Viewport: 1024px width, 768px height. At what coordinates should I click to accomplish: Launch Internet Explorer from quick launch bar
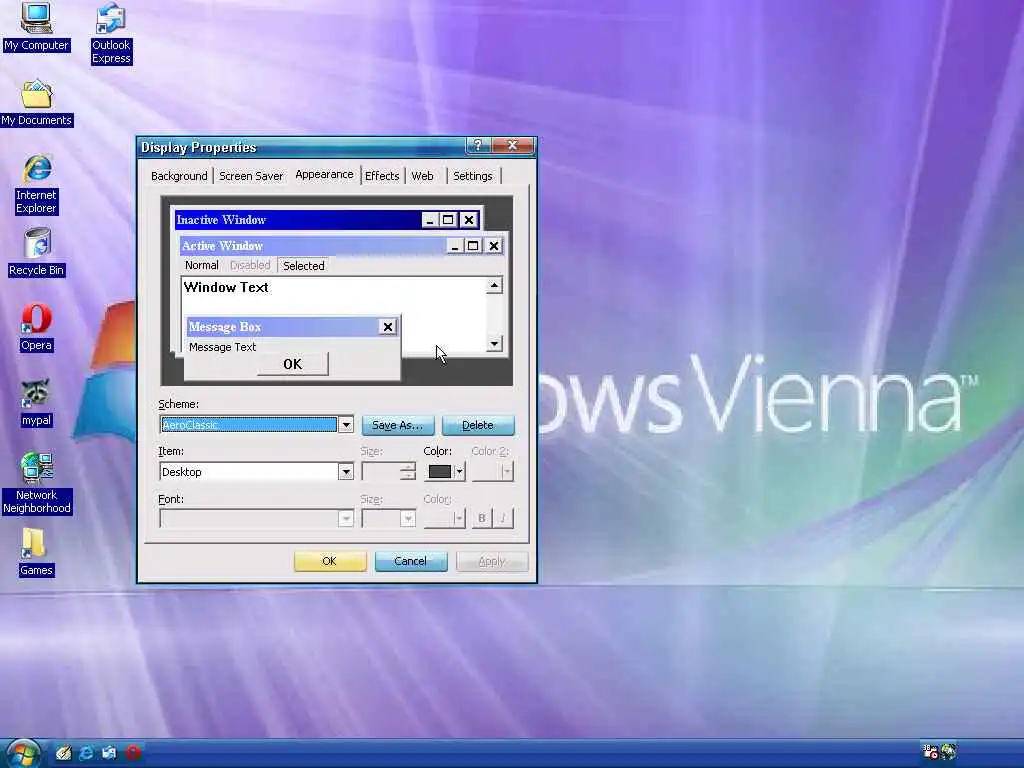(86, 753)
